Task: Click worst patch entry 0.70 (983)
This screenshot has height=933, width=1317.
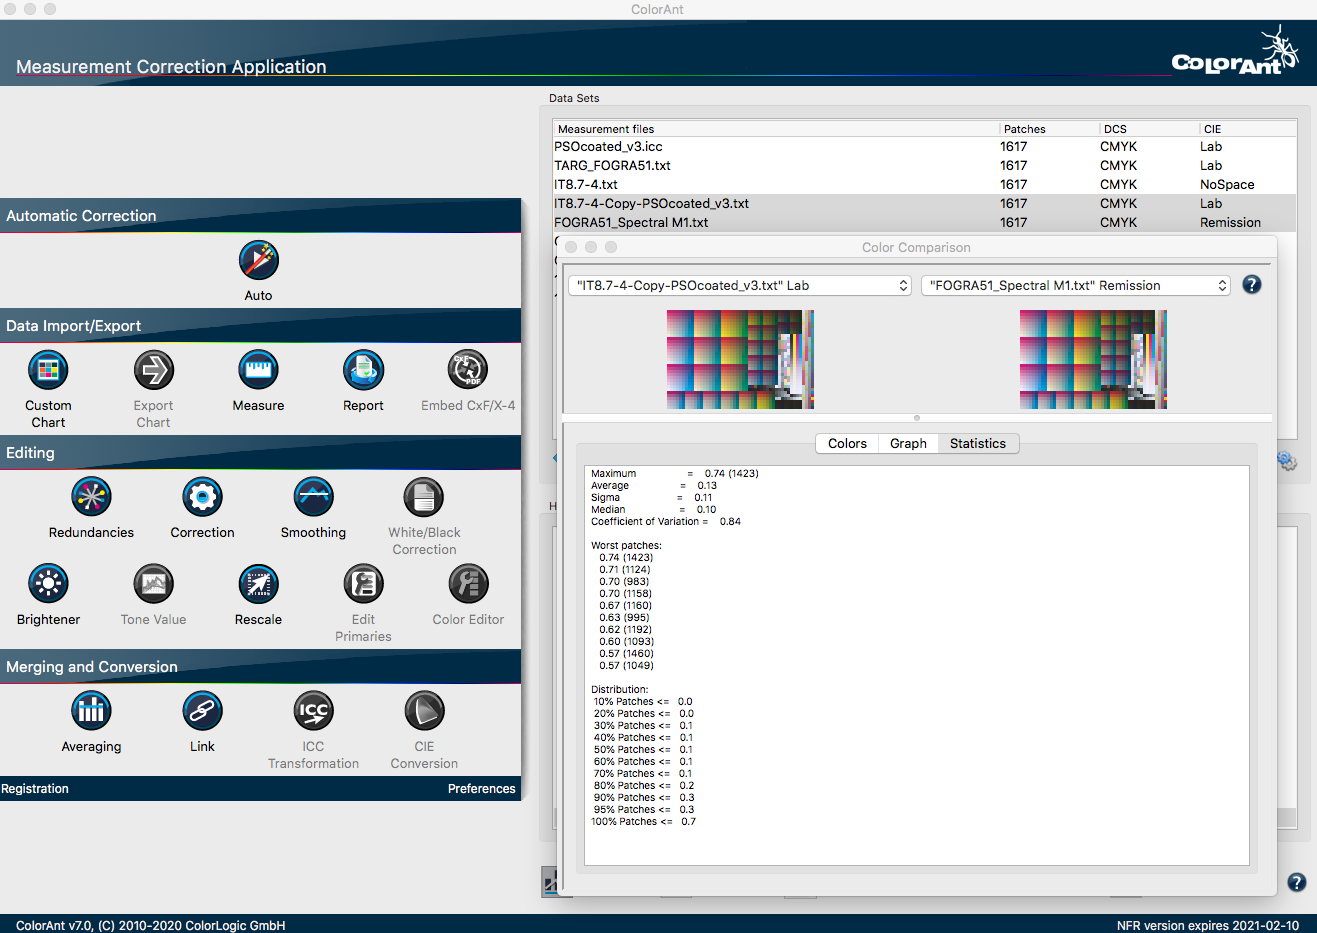Action: (624, 582)
